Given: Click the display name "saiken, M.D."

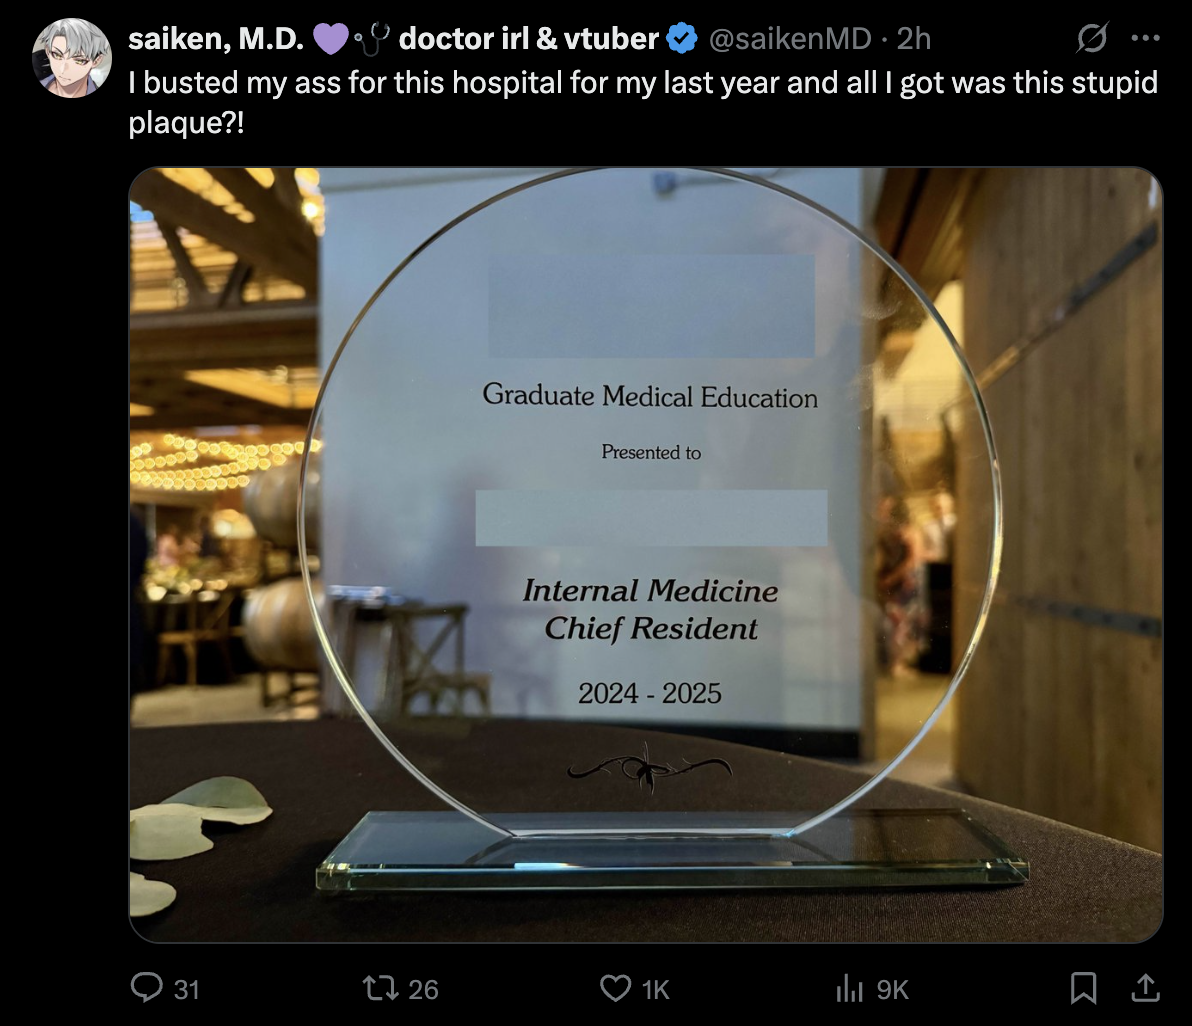Looking at the screenshot, I should click(x=216, y=39).
